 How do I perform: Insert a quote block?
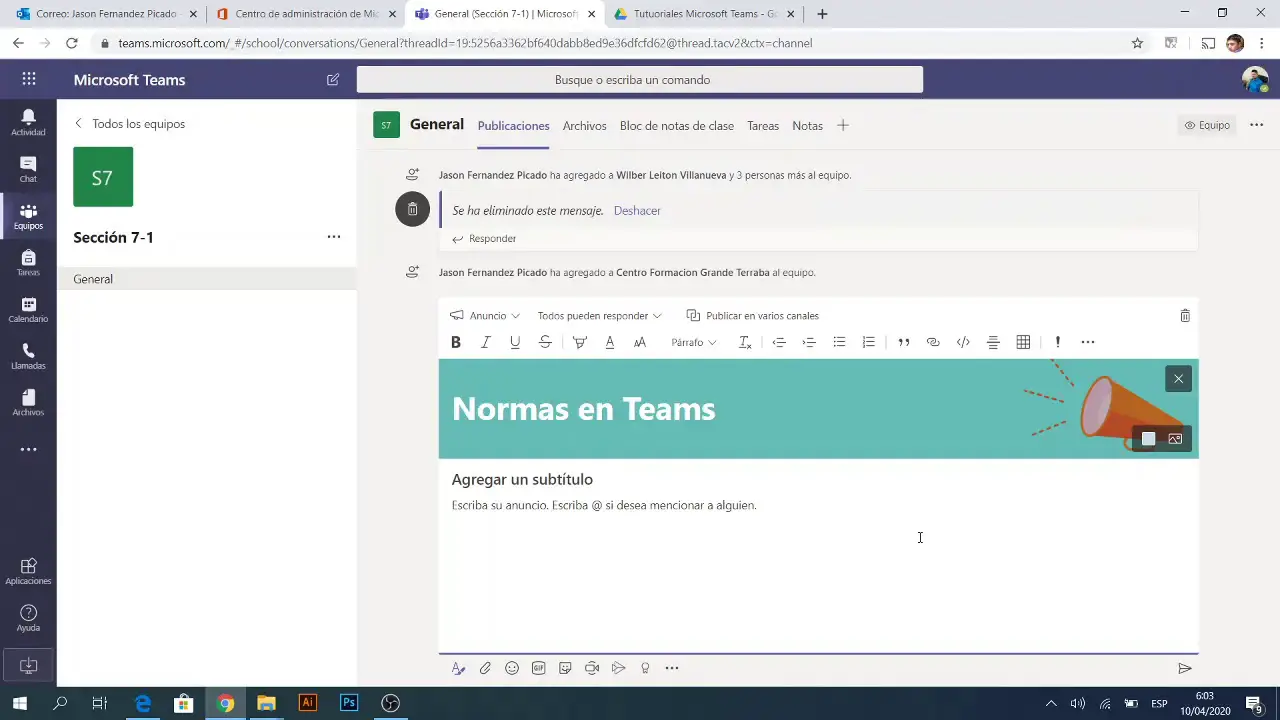tap(903, 342)
